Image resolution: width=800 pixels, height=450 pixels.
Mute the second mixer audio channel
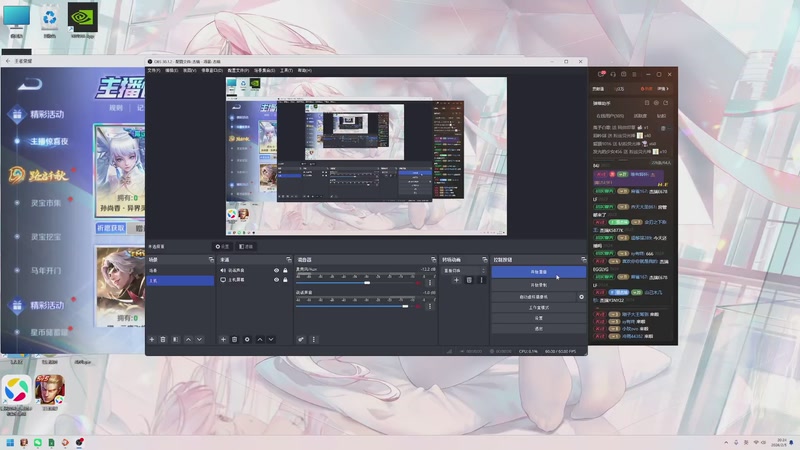(x=419, y=306)
